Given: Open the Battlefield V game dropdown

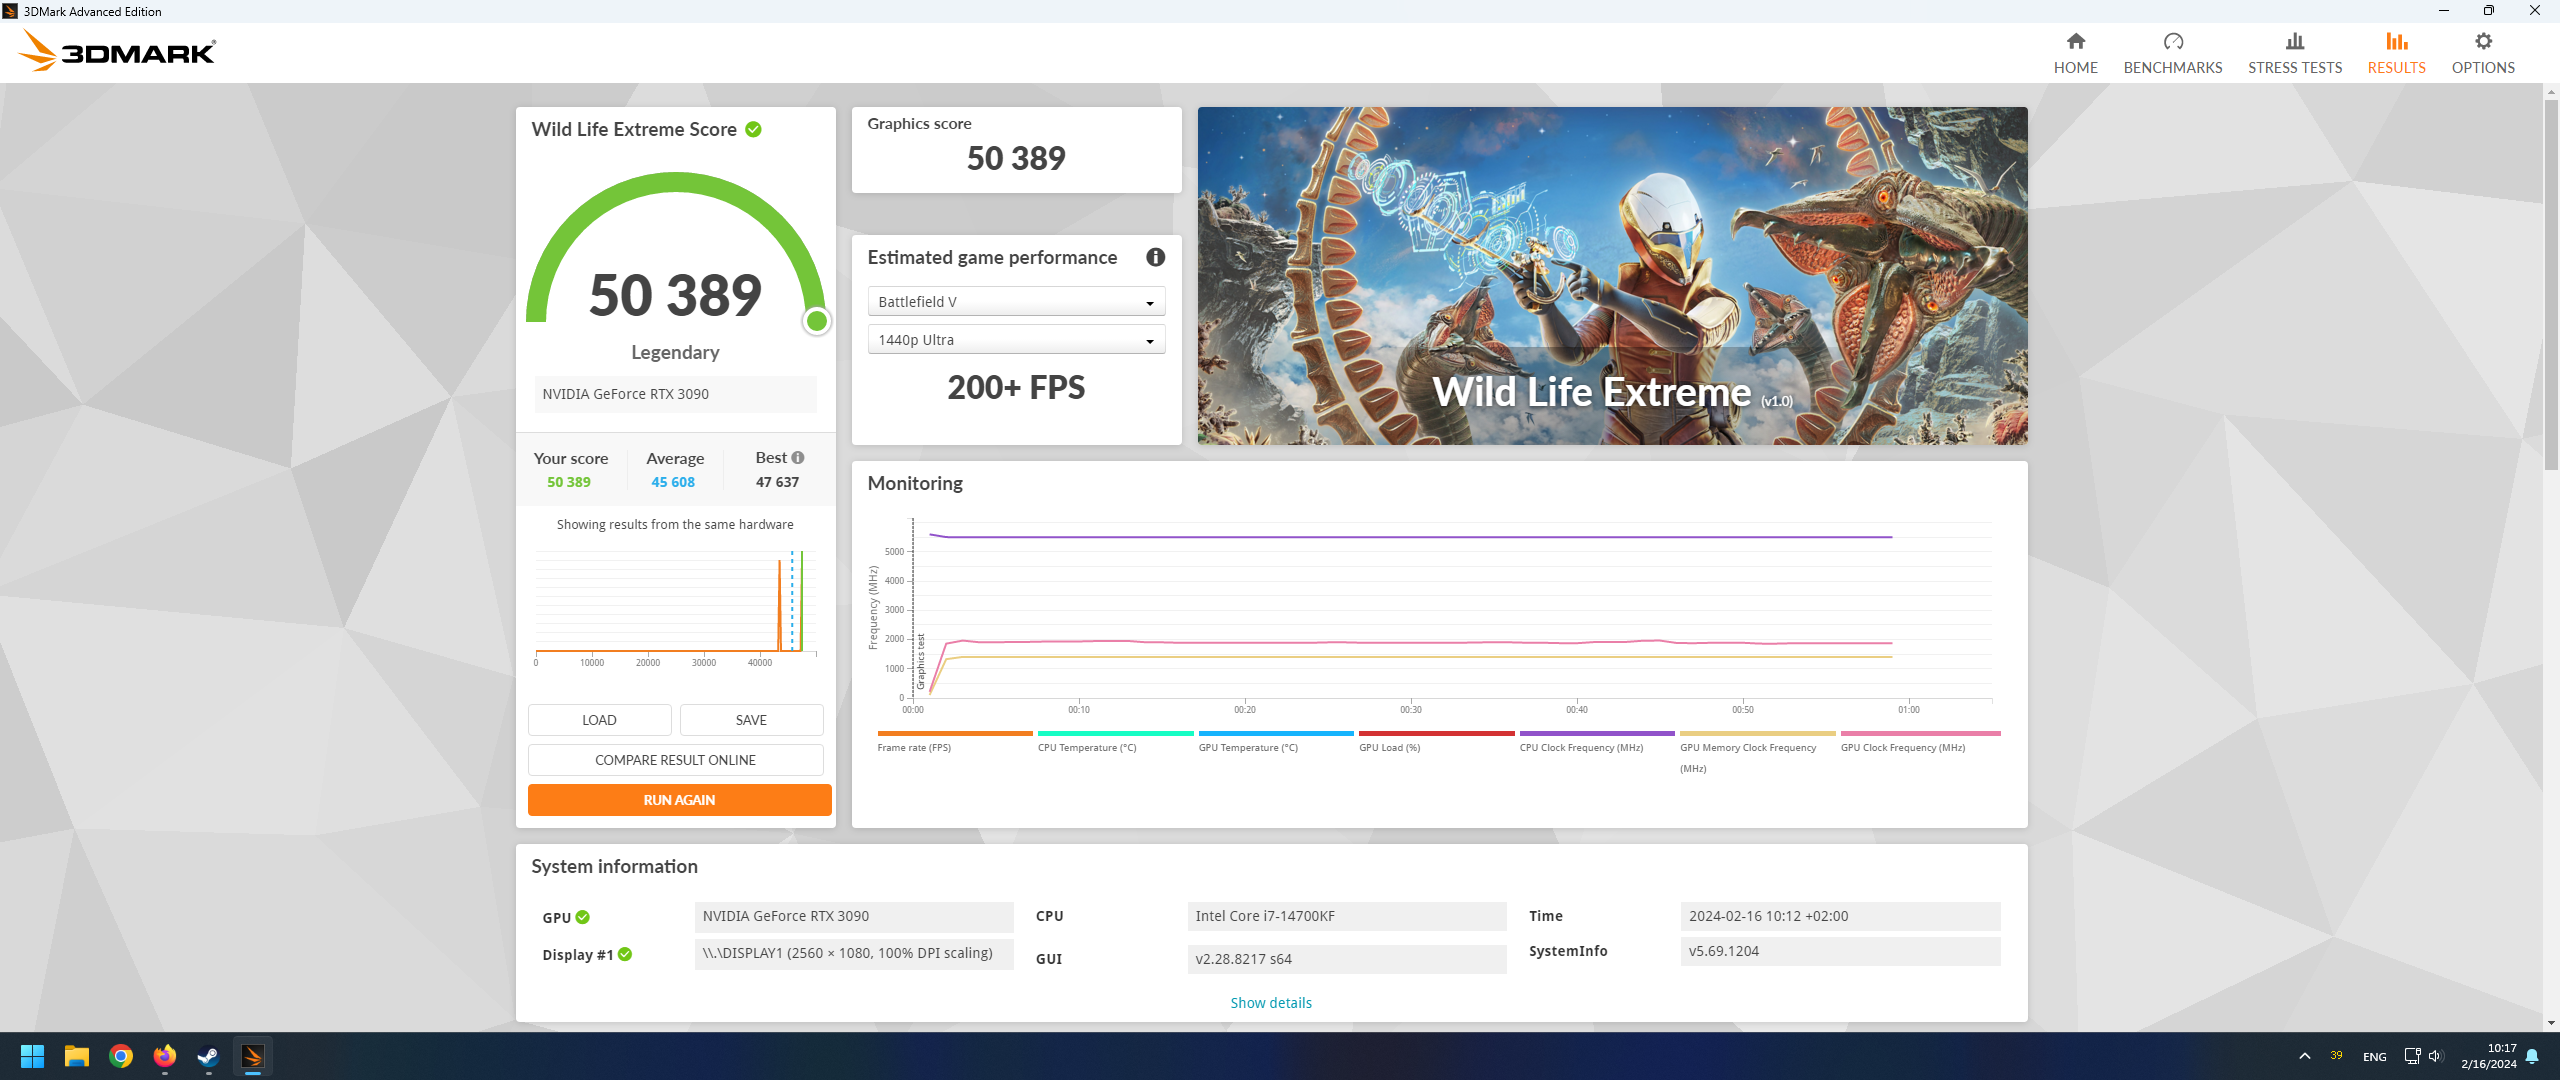Looking at the screenshot, I should click(x=1016, y=302).
